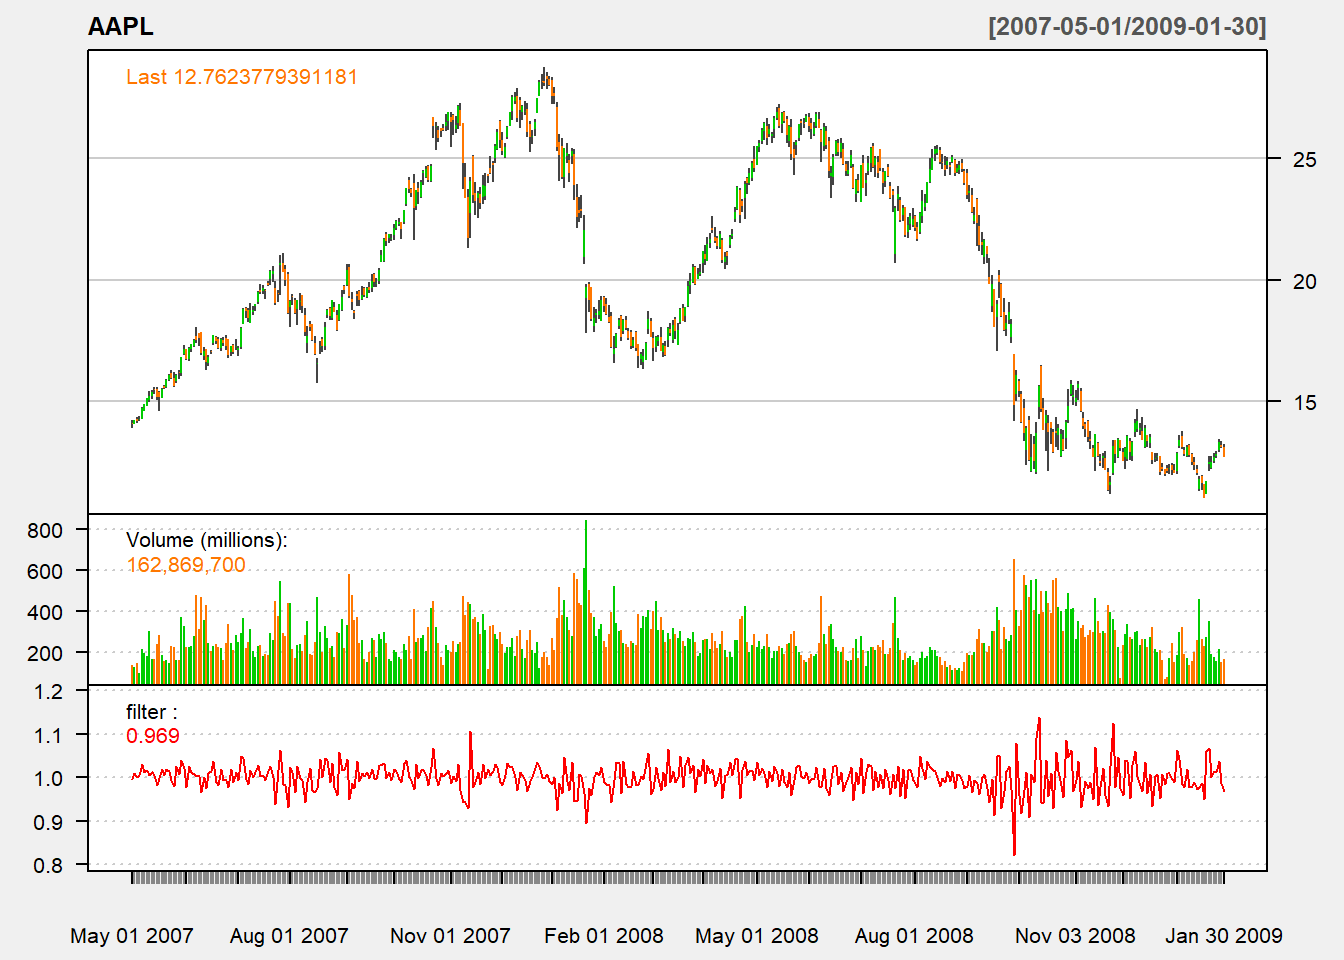Viewport: 1344px width, 960px height.
Task: Select the red 0.969 filter value
Action: pos(153,736)
